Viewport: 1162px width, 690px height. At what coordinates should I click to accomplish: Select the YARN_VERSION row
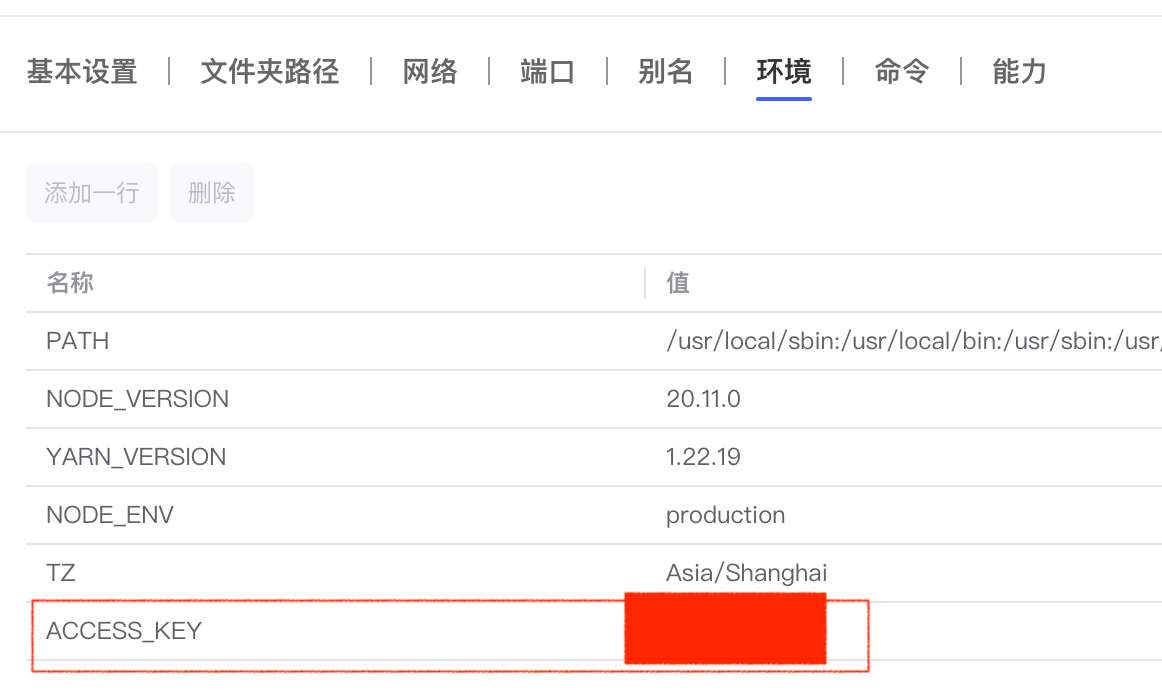136,457
